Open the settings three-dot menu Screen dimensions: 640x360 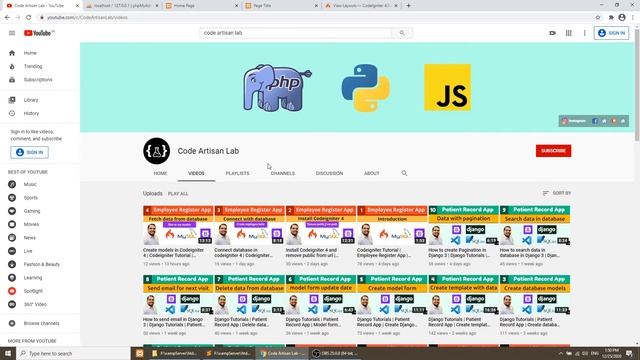584,33
